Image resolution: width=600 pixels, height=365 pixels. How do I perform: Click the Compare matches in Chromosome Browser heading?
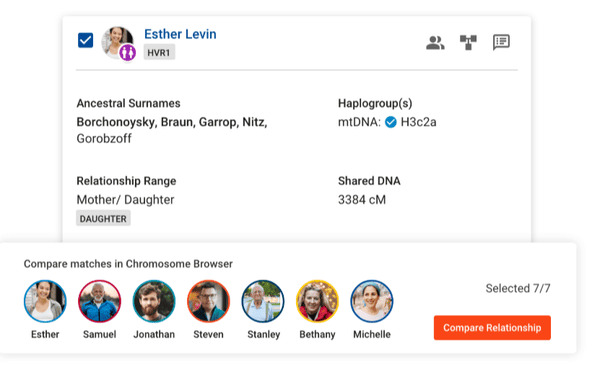pyautogui.click(x=128, y=264)
